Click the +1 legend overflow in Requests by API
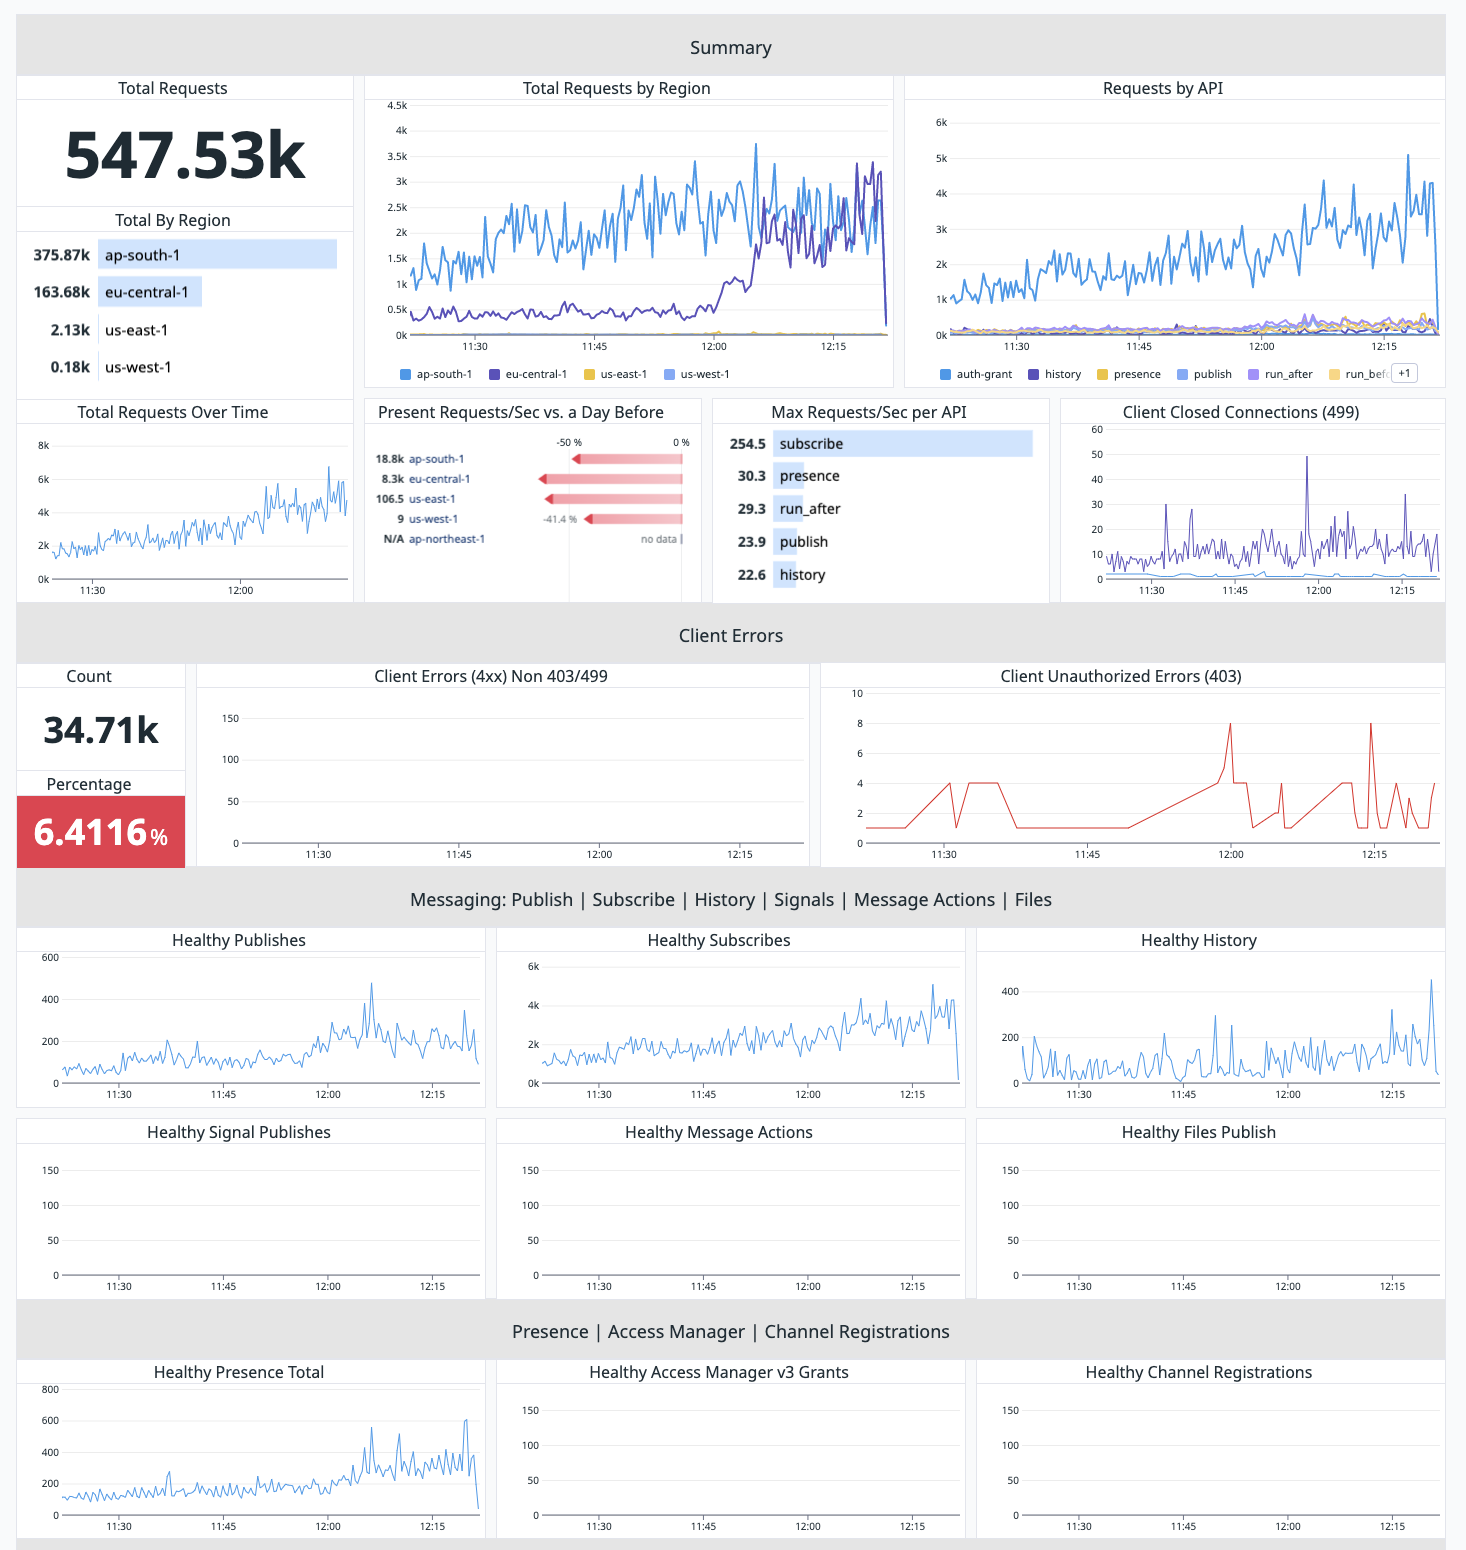The width and height of the screenshot is (1466, 1550). 1404,373
